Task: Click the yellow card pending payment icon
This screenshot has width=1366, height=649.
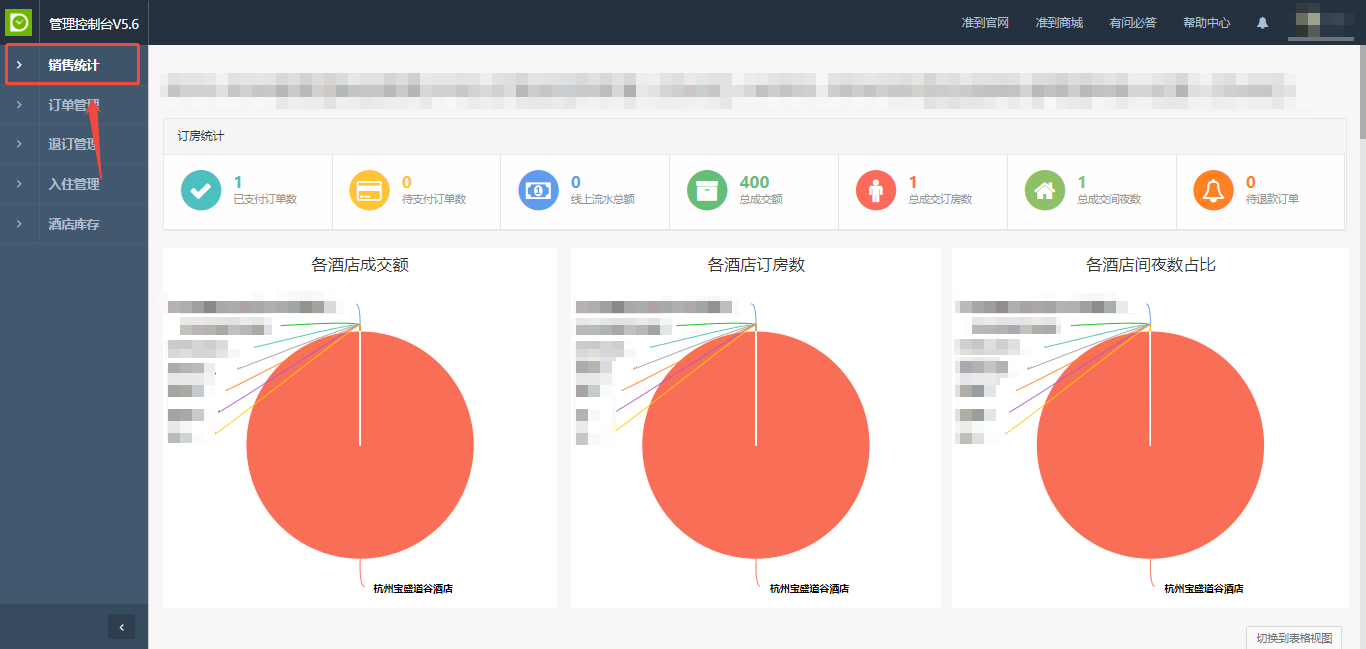Action: click(x=369, y=190)
